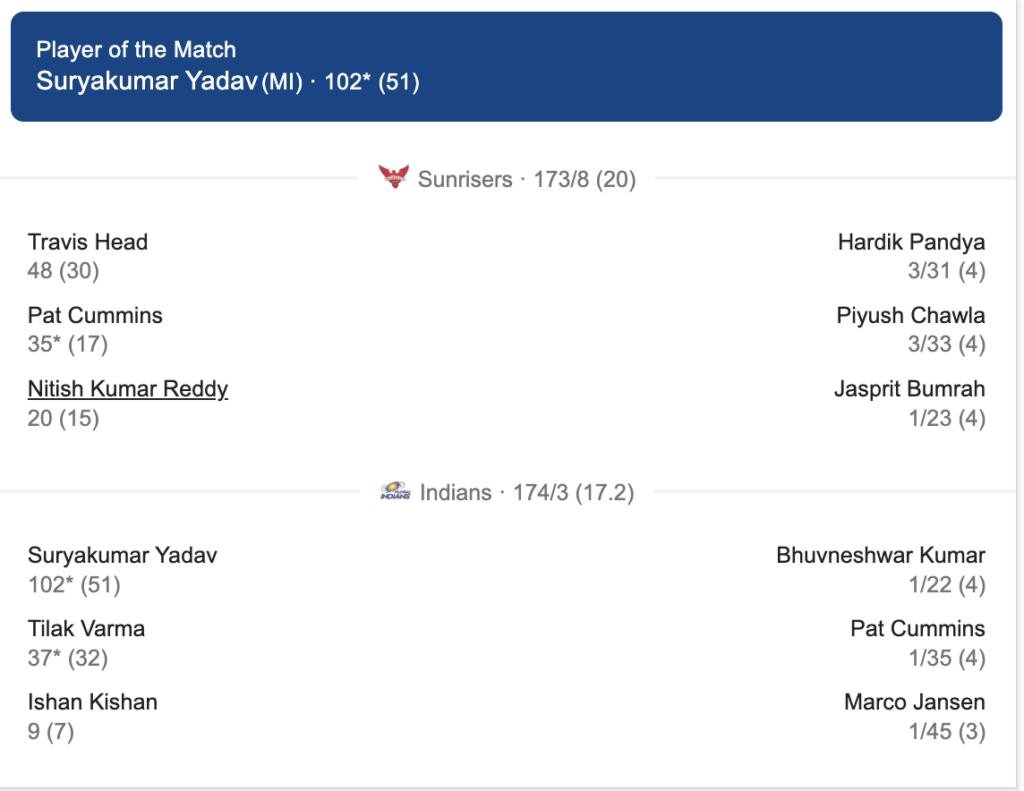
Task: Open the Player of the Match banner
Action: click(x=506, y=67)
